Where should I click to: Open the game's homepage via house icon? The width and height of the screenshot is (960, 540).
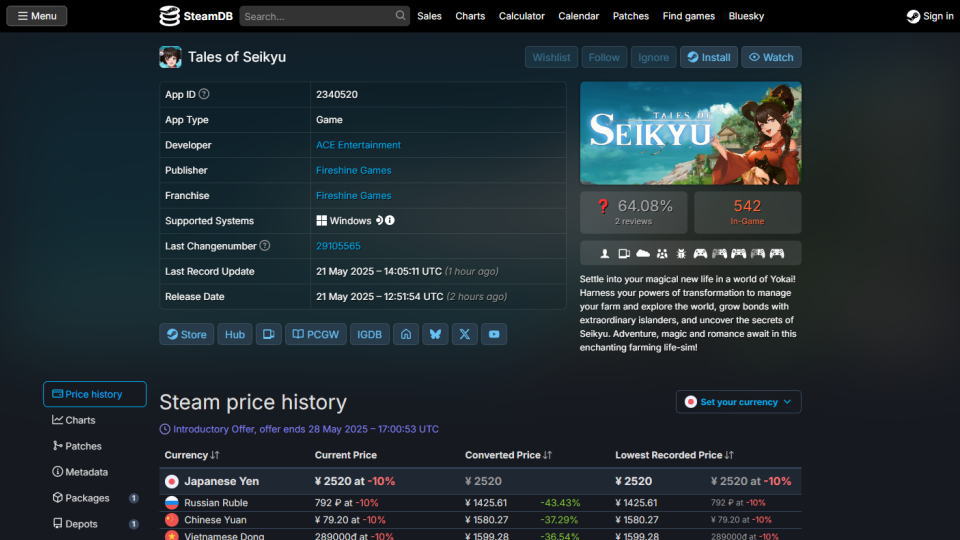point(406,335)
